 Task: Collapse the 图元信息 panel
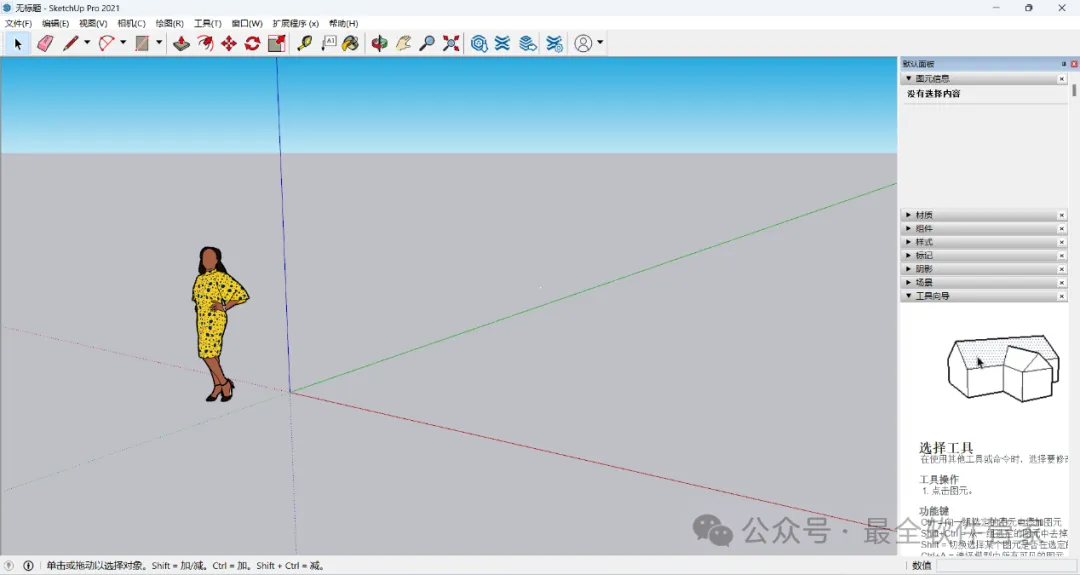[908, 79]
